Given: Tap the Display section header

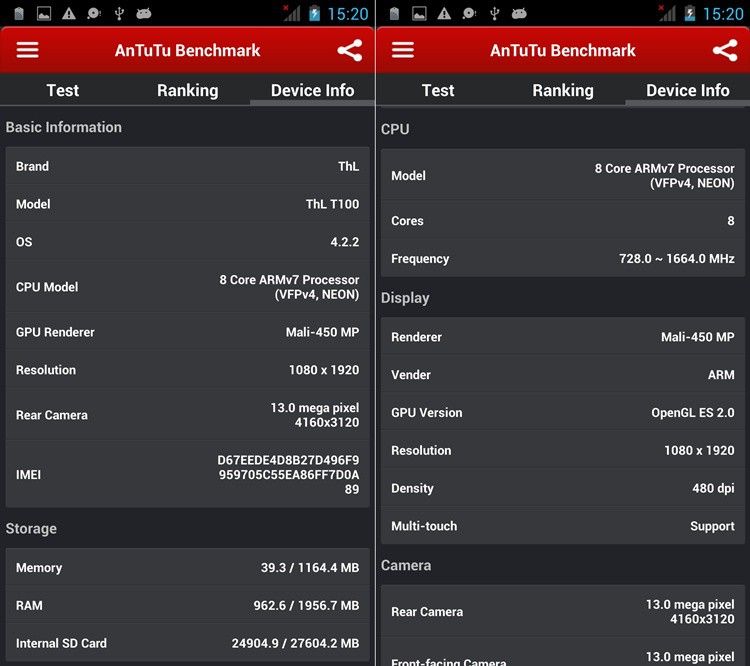Looking at the screenshot, I should click(x=405, y=298).
